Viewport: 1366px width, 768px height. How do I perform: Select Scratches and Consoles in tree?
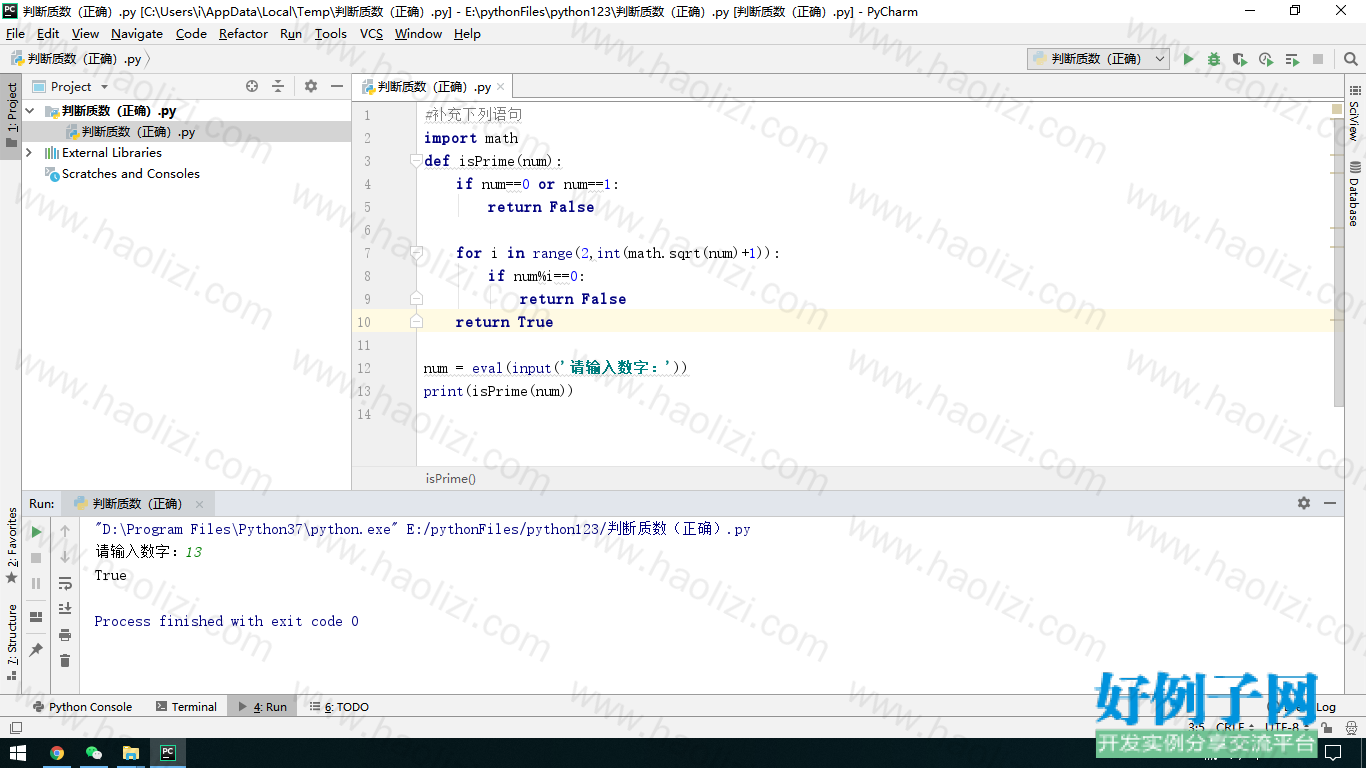point(123,174)
